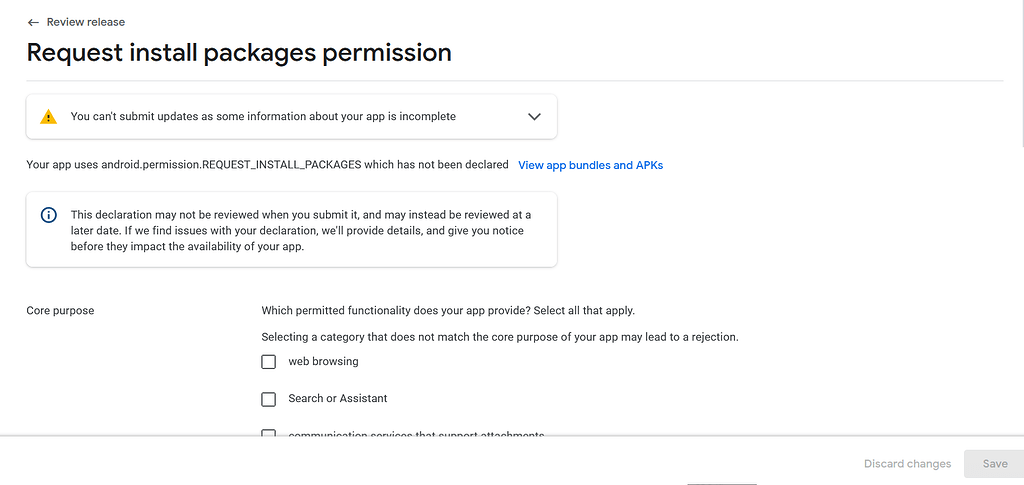The width and height of the screenshot is (1024, 485).
Task: Click the Save button
Action: pyautogui.click(x=995, y=463)
